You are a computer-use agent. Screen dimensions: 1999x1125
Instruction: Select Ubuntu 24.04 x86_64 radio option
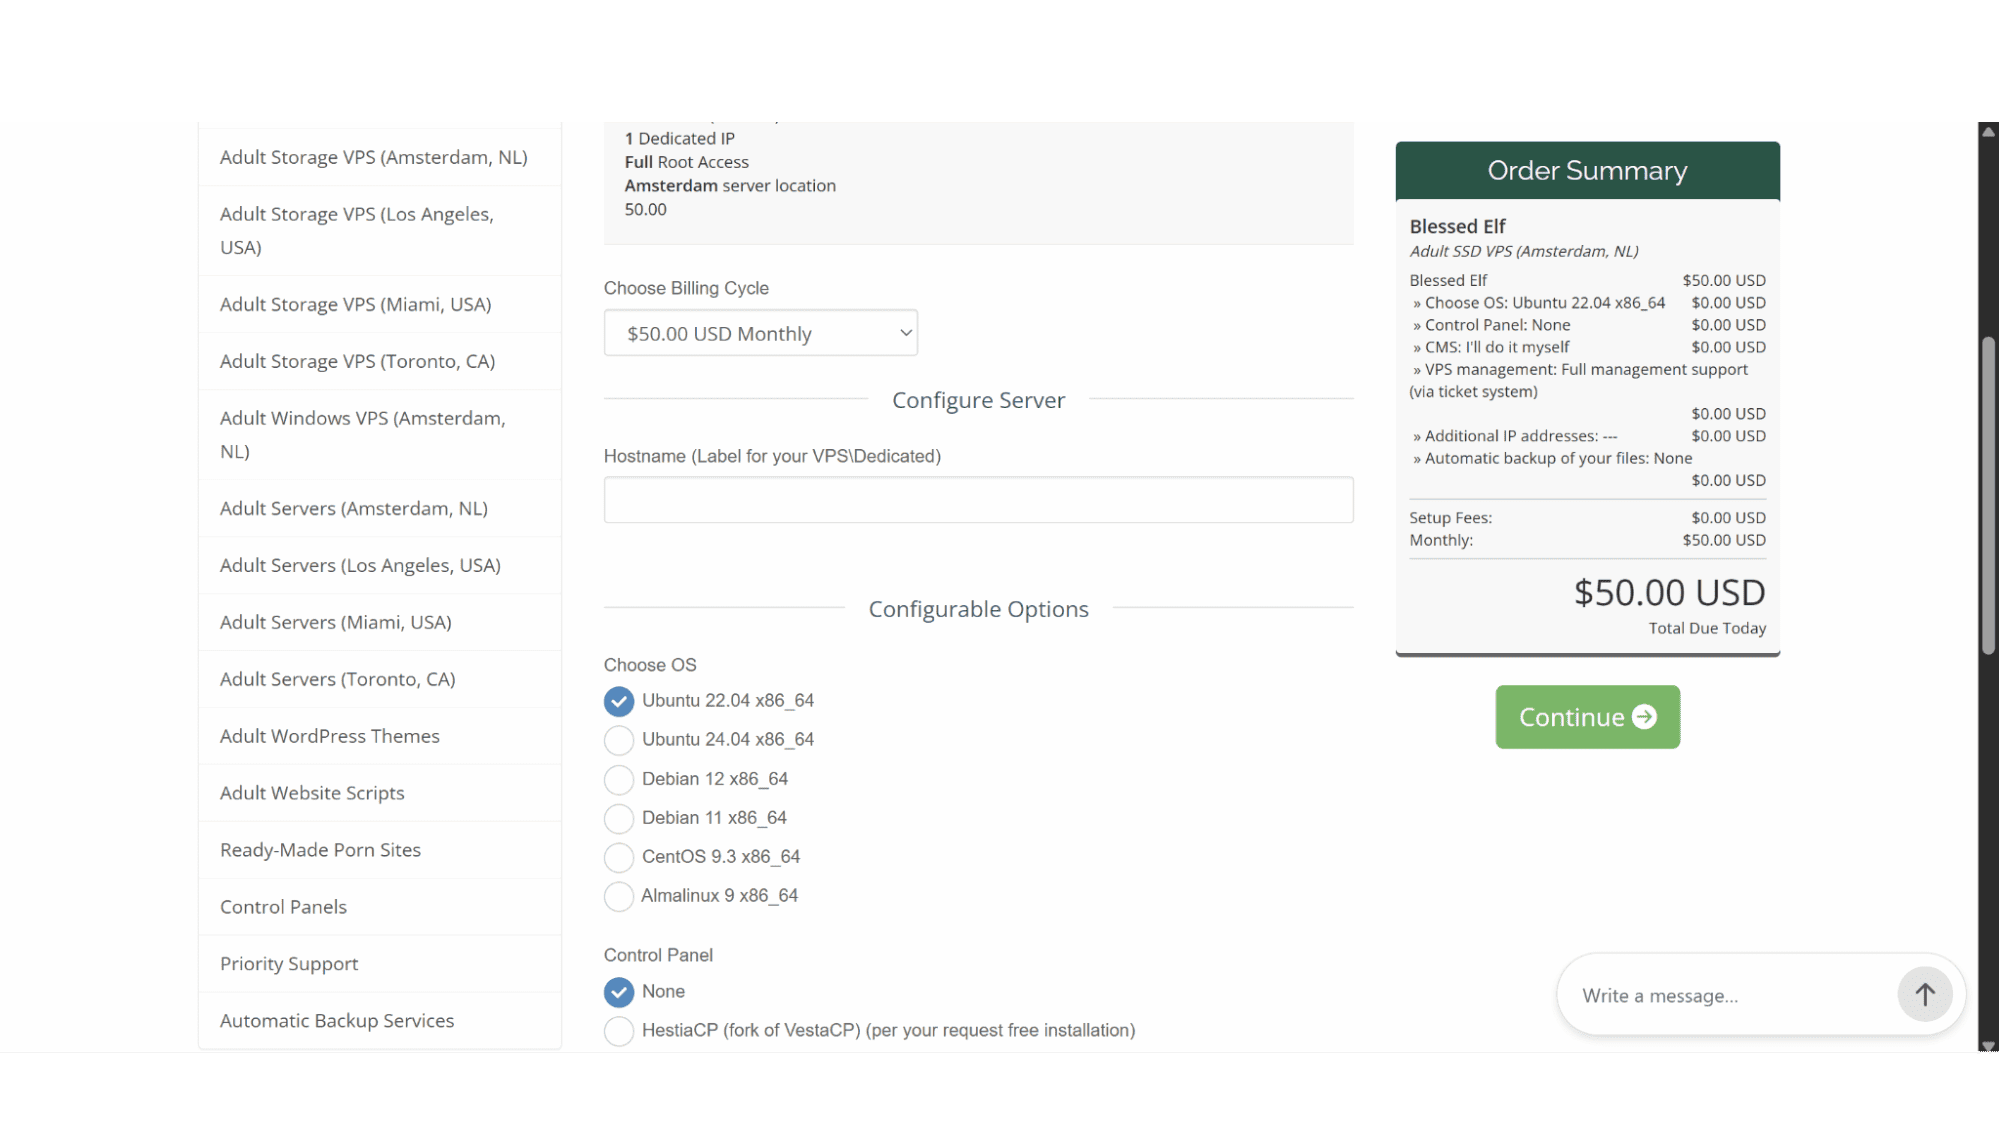(619, 740)
